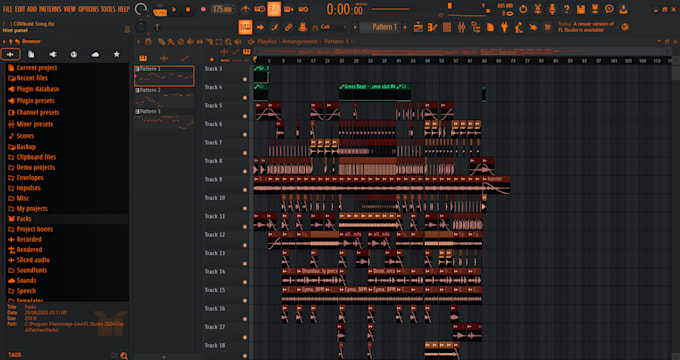Image resolution: width=680 pixels, height=360 pixels.
Task: Click the browser search magnifier icon
Action: tap(124, 356)
